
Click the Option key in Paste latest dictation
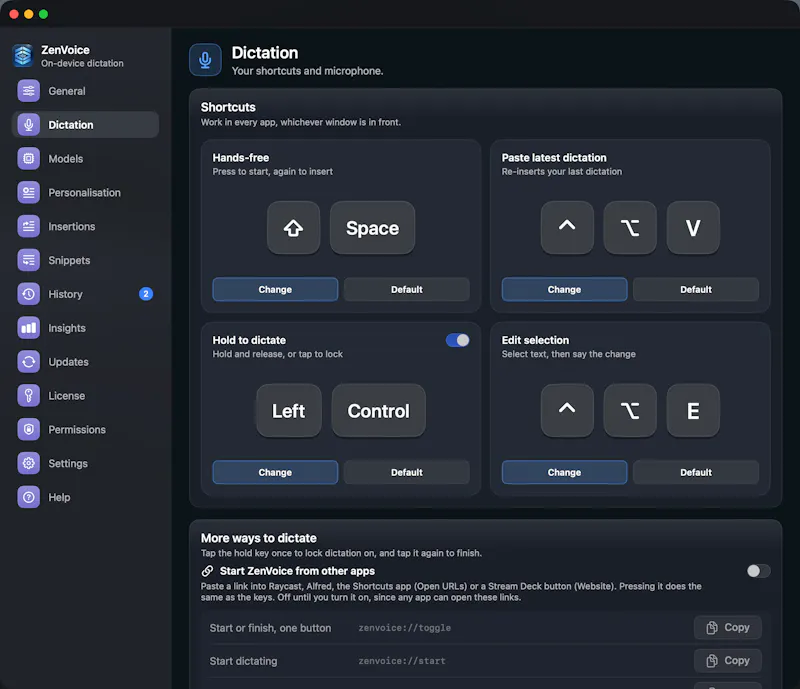(x=630, y=228)
